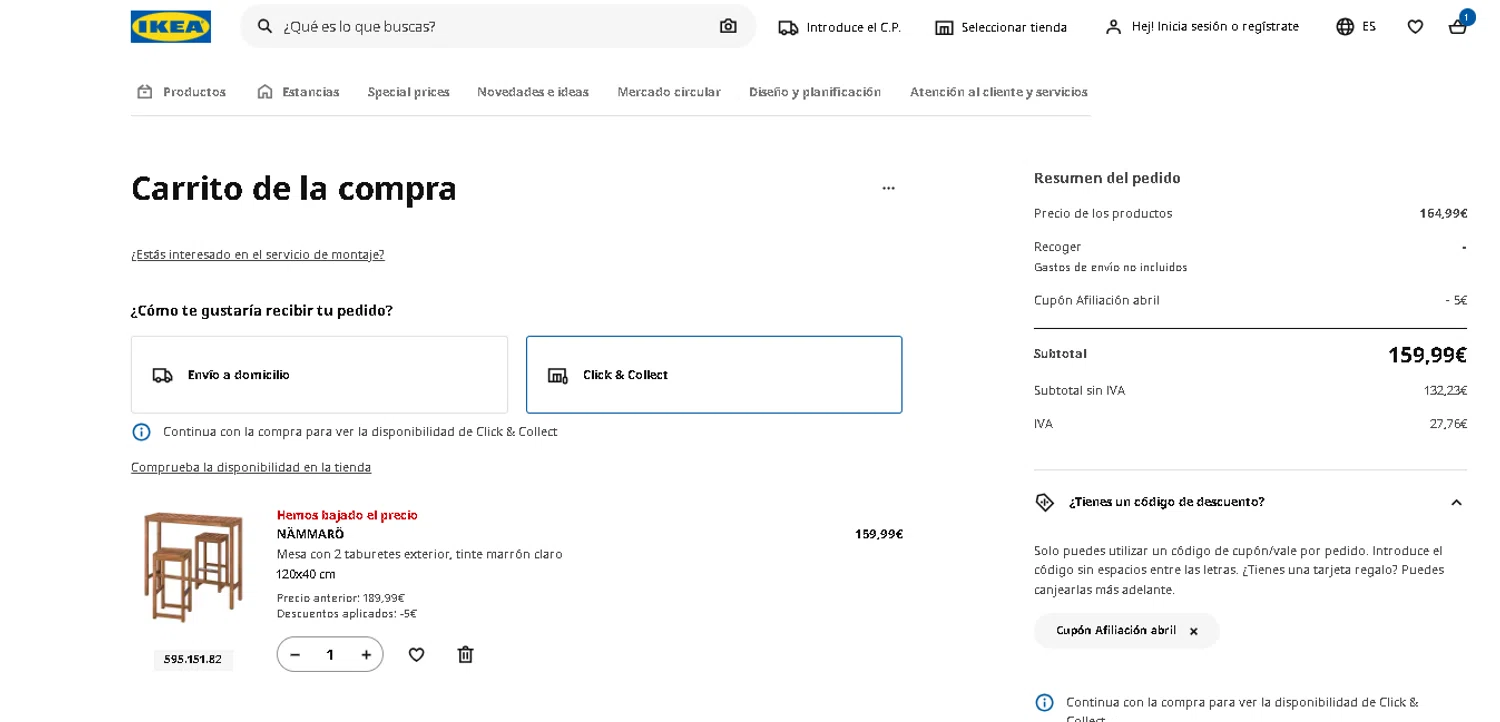This screenshot has height=722, width=1500.
Task: Click the Hemos bajado el precio label
Action: (347, 515)
